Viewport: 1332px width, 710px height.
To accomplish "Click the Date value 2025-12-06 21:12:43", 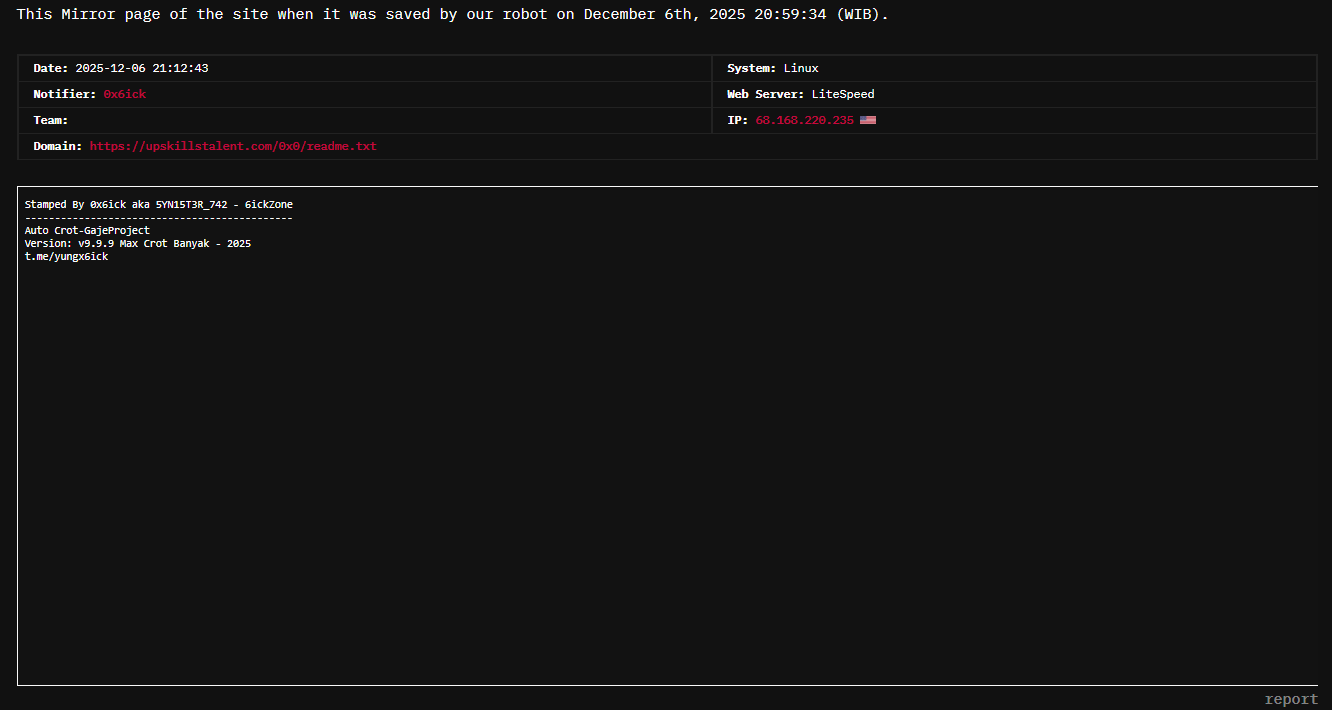I will 141,68.
